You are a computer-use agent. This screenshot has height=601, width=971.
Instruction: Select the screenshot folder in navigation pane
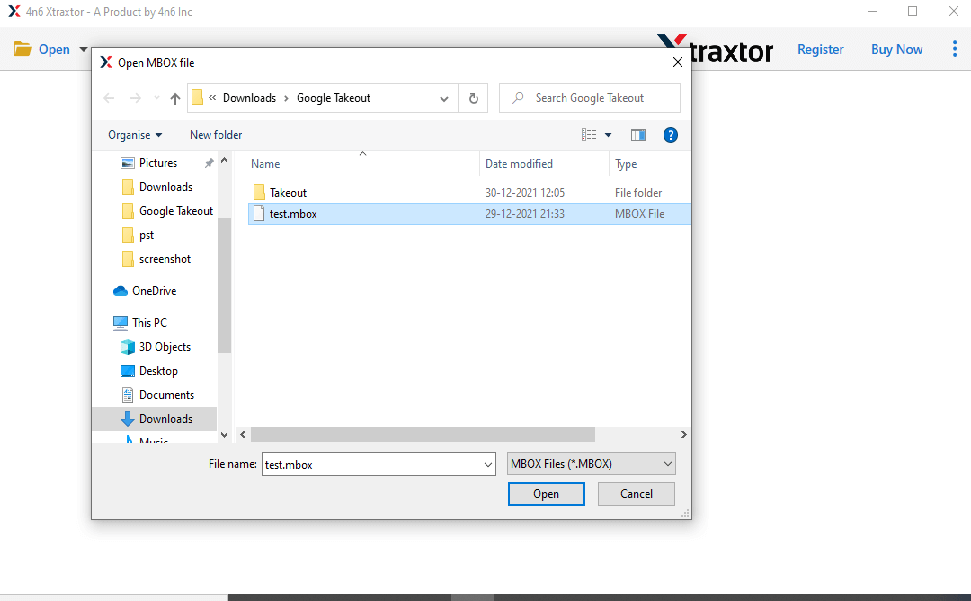[x=165, y=259]
